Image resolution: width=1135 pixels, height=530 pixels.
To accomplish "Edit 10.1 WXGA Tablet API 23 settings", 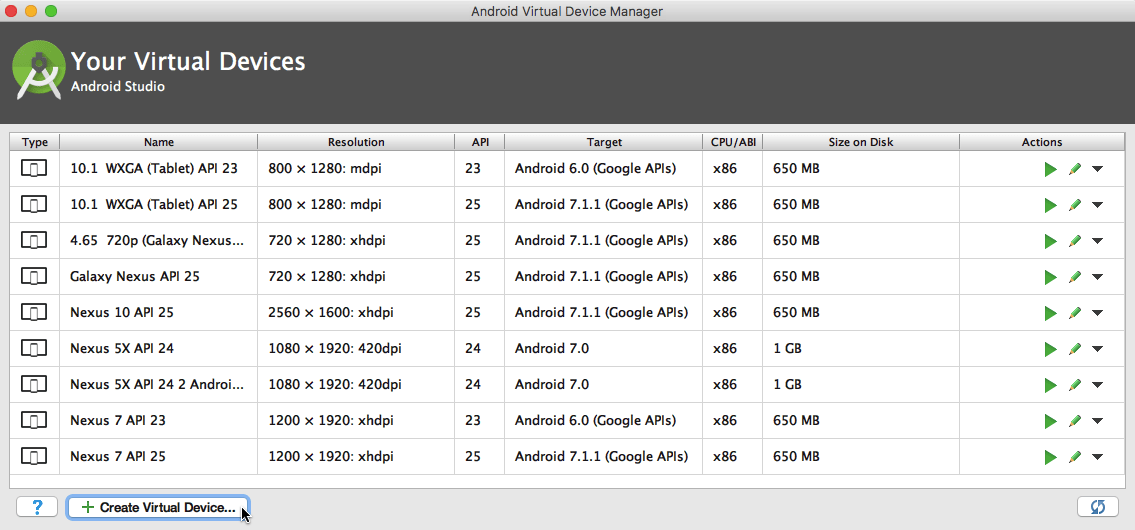I will pyautogui.click(x=1075, y=169).
